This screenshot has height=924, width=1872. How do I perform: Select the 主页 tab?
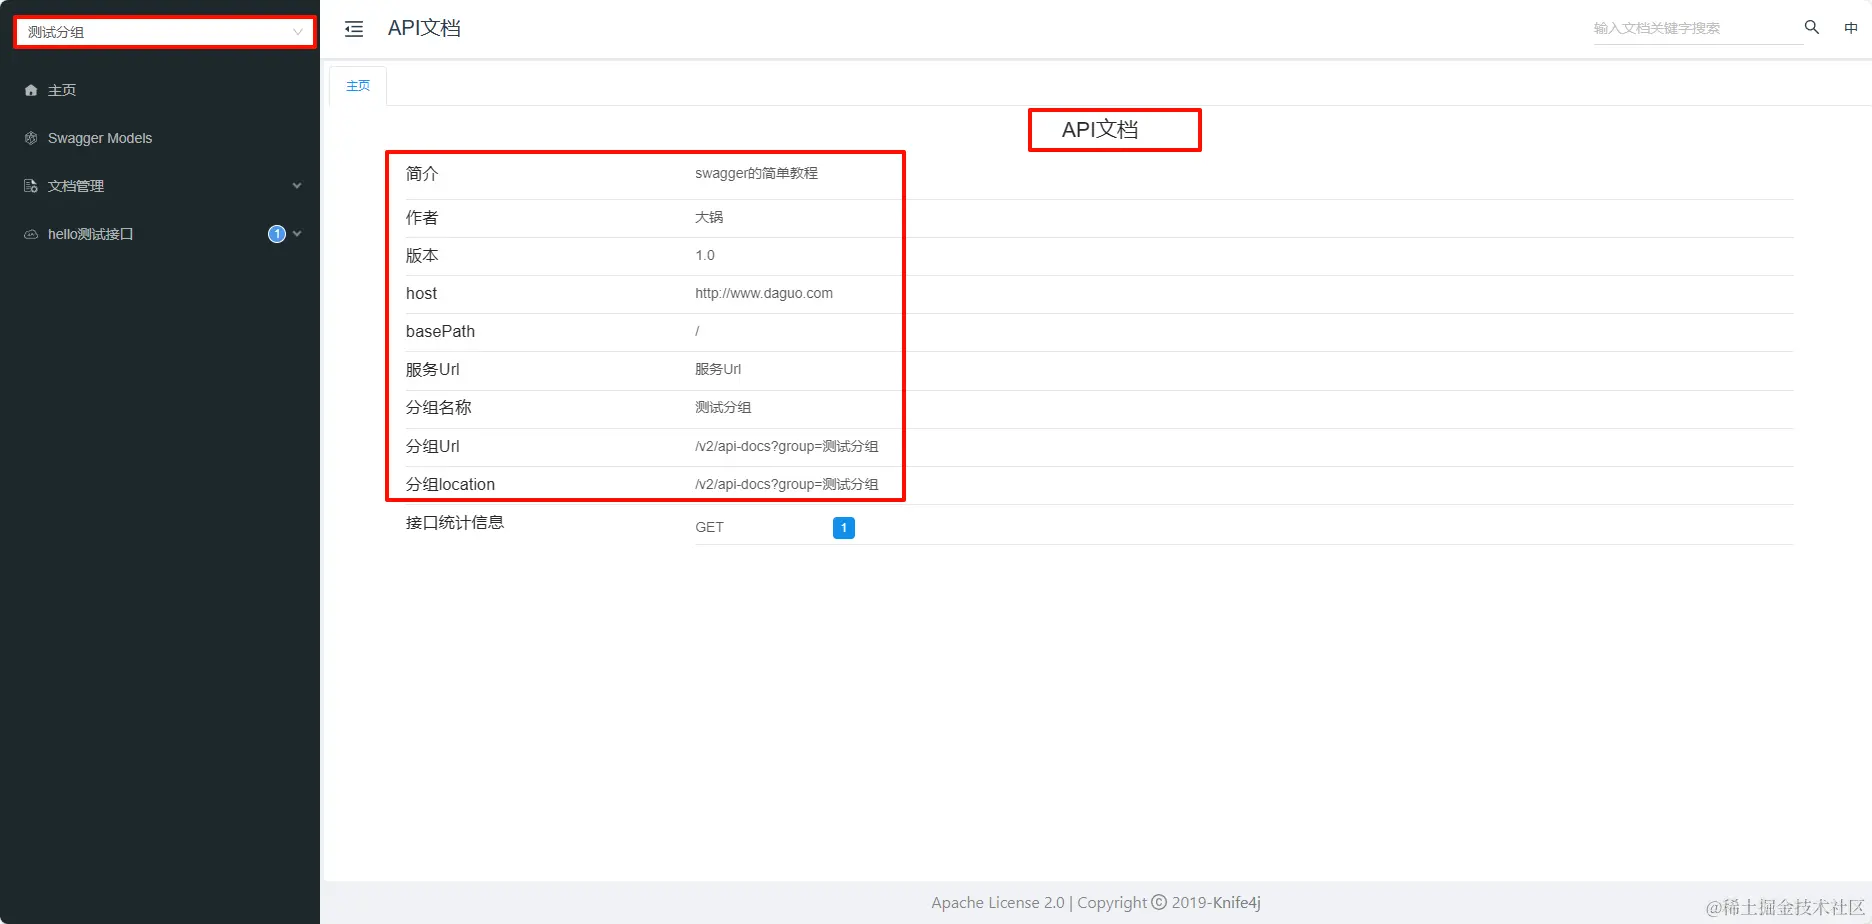(x=358, y=86)
